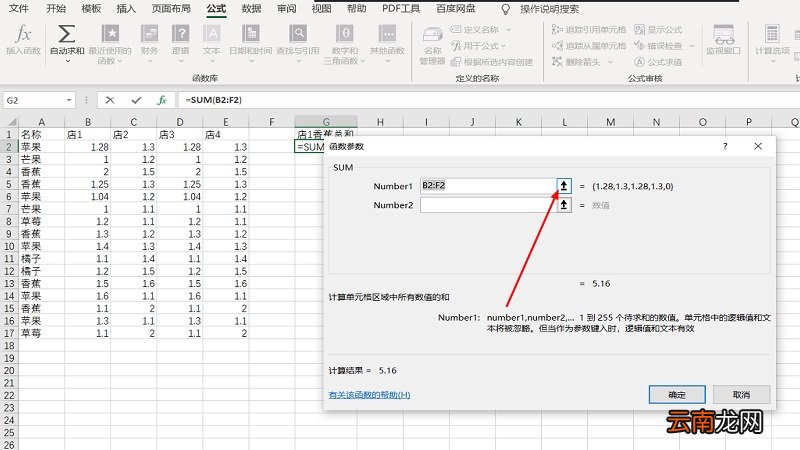Expand the AutoSum dropdown arrow
This screenshot has height=450, width=800.
[x=67, y=61]
